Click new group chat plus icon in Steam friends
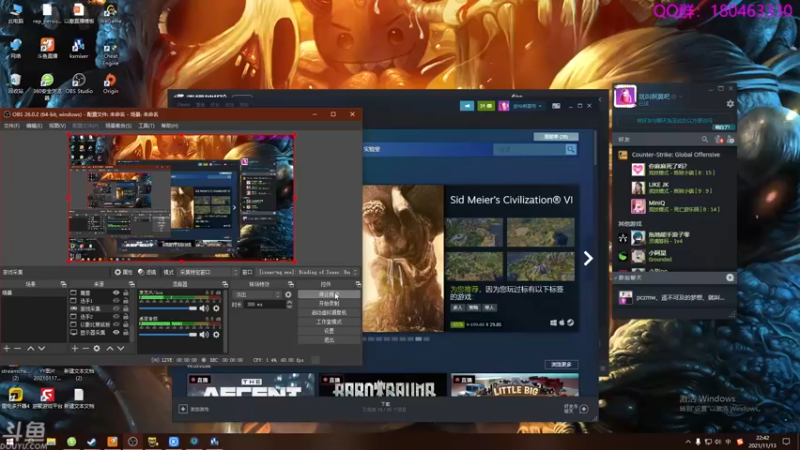The height and width of the screenshot is (450, 800). (730, 278)
